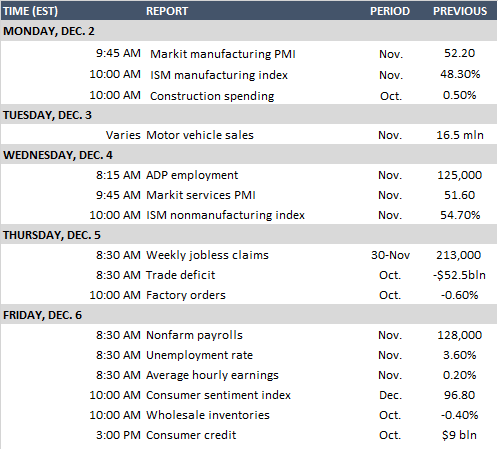Viewport: 498px width, 449px height.
Task: Select the Consumer credit row
Action: [x=249, y=435]
